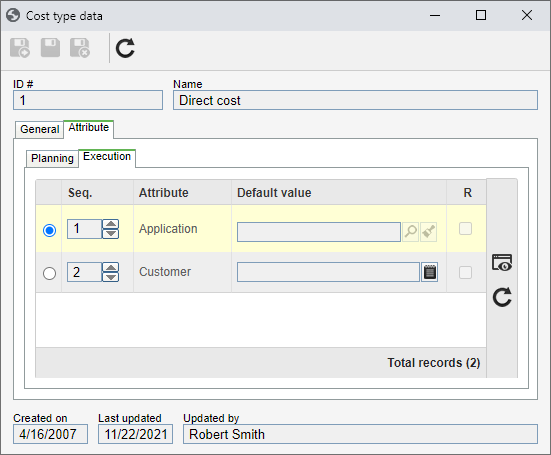551x455 pixels.
Task: Select the Application row radio button
Action: [x=50, y=230]
